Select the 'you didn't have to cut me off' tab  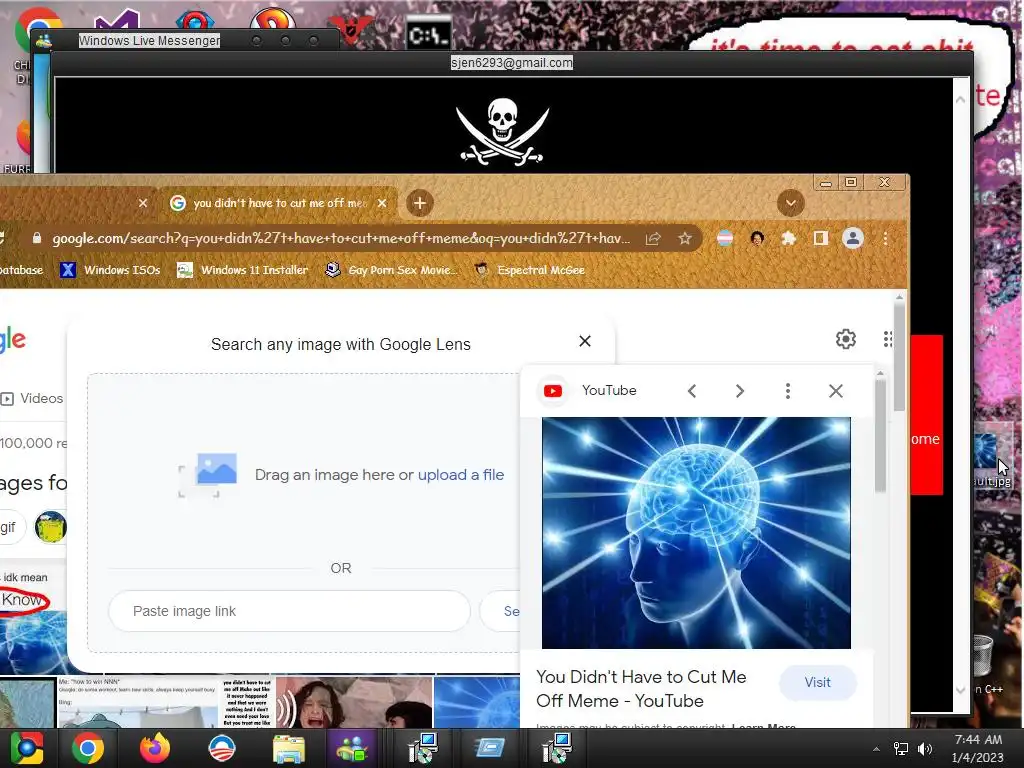(x=278, y=203)
